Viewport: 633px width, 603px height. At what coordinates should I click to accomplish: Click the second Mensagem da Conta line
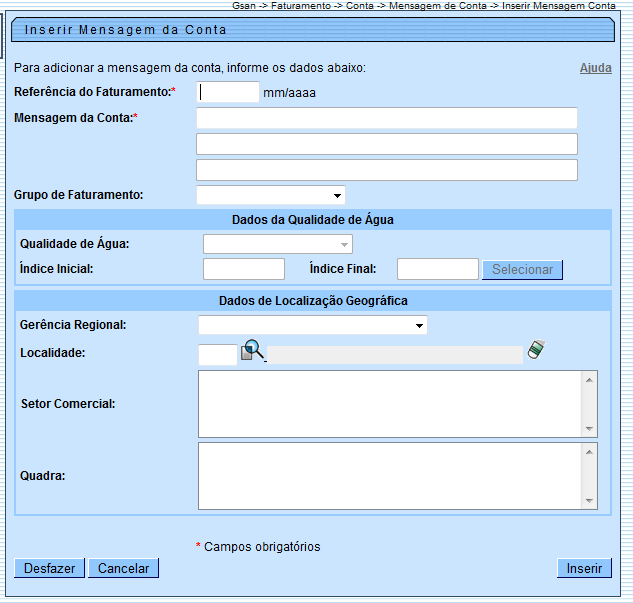coord(386,144)
